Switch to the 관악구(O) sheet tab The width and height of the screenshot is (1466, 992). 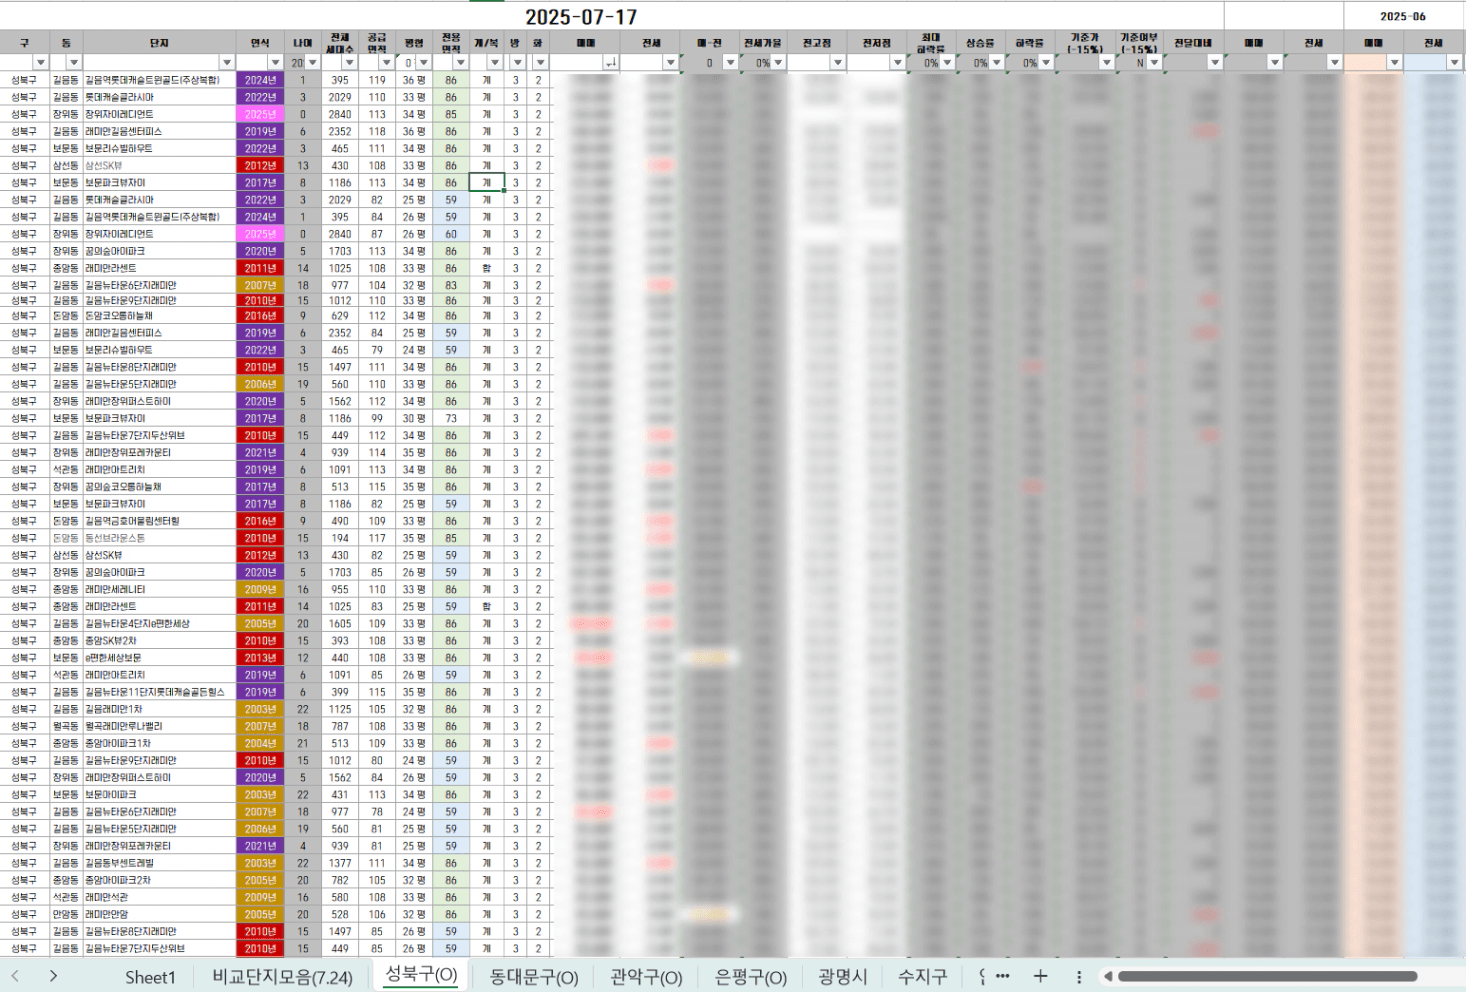pyautogui.click(x=646, y=977)
